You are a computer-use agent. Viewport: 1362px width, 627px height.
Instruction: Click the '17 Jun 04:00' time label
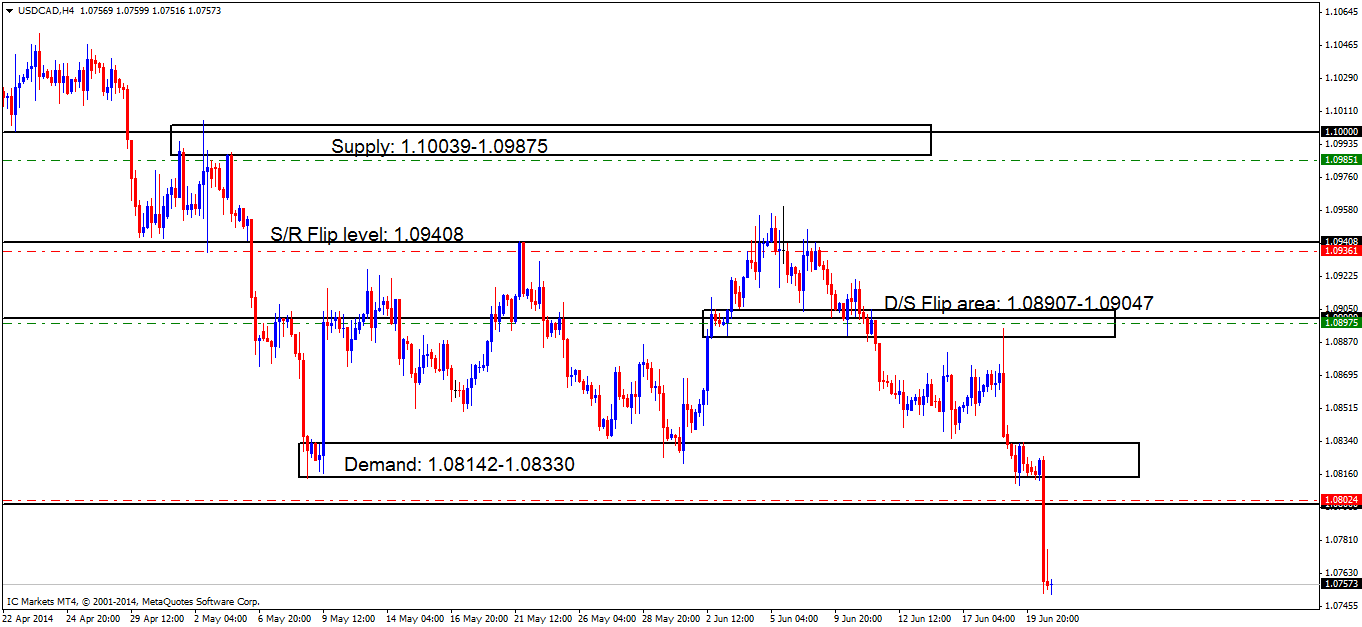(x=989, y=619)
